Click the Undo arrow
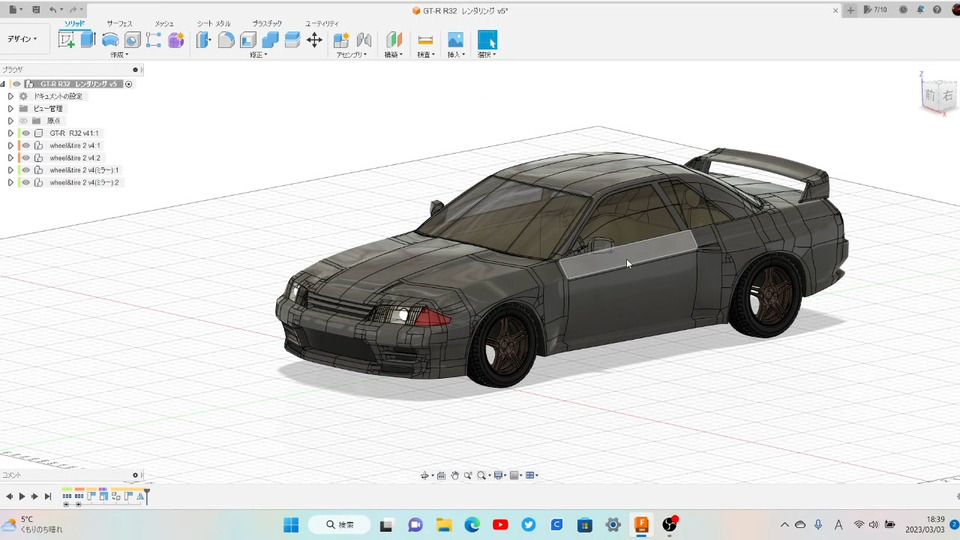Screen dimensions: 960x540 pos(53,10)
